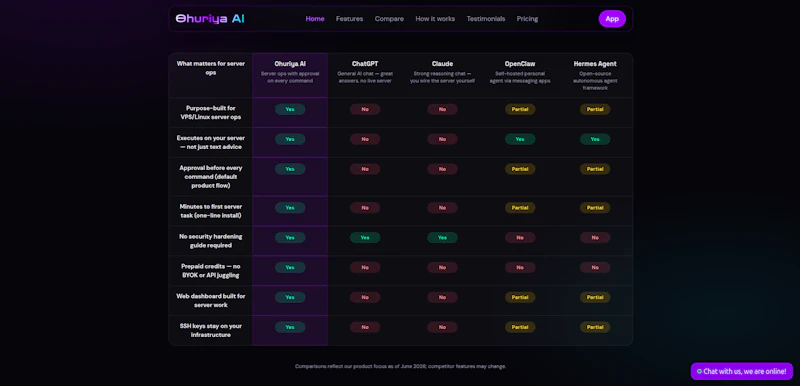Click 'Approval before every command' row label
Viewport: 800px width, 386px height.
(211, 177)
